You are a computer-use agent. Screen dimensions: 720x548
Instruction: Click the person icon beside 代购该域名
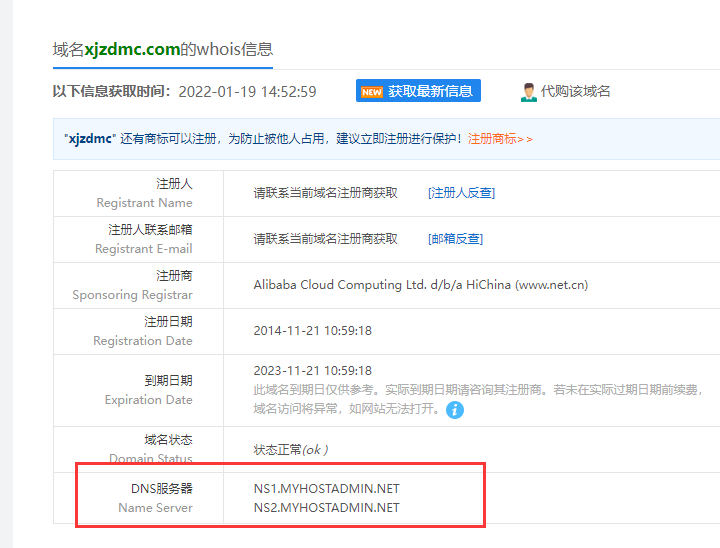528,92
